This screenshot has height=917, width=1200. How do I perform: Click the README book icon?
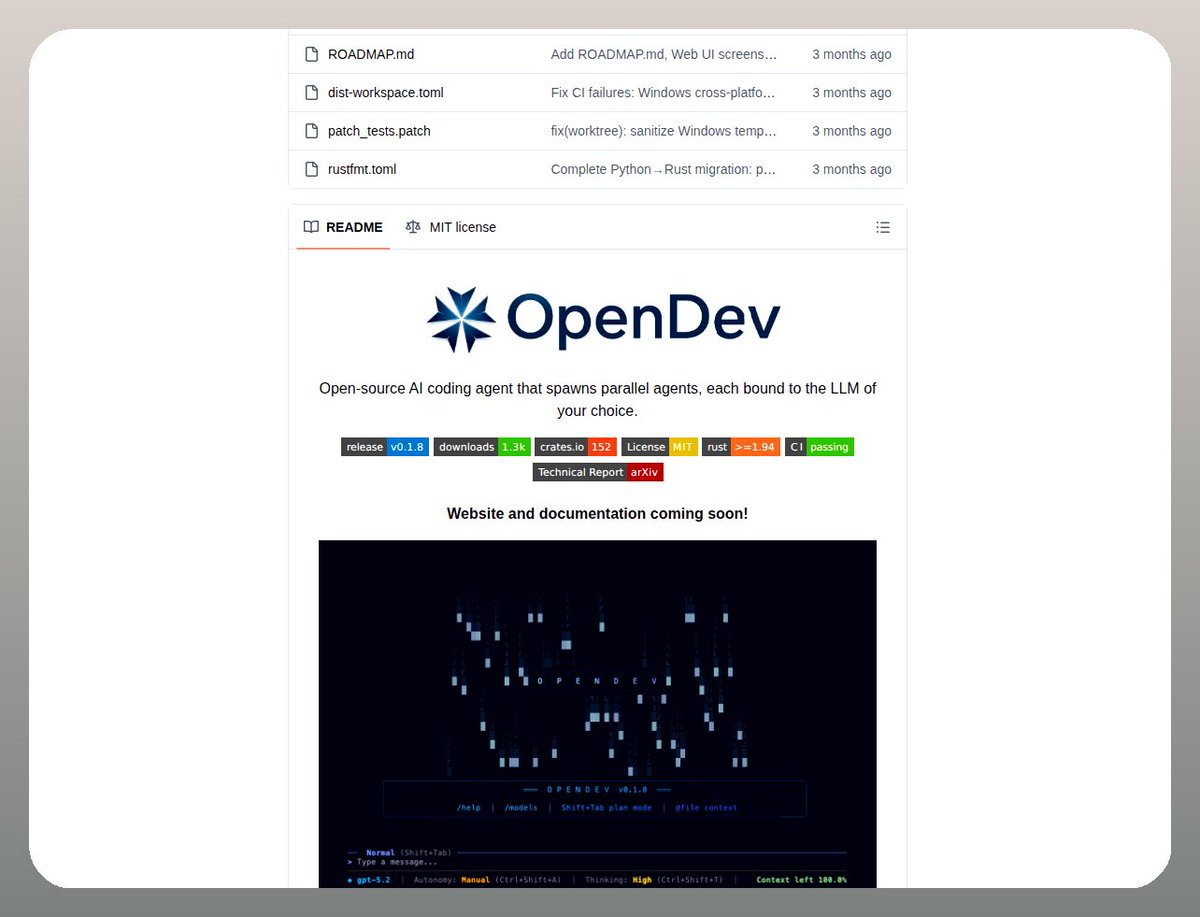coord(311,227)
